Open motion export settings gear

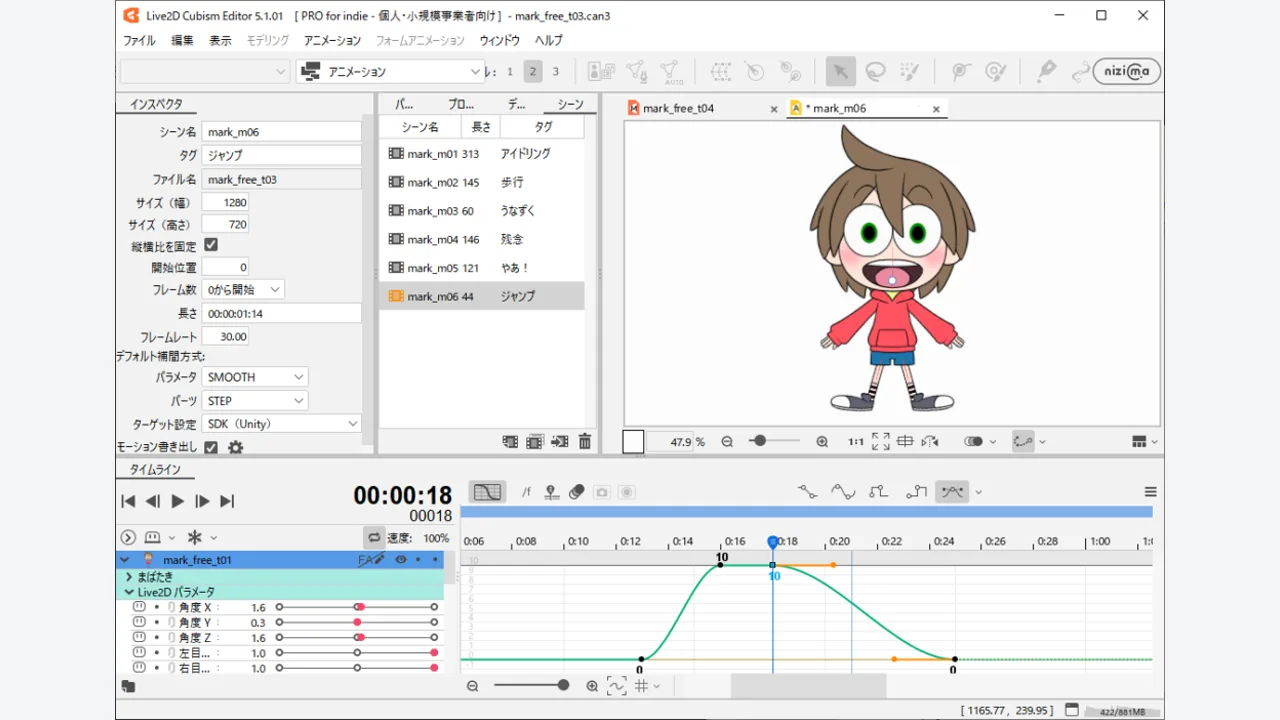[x=235, y=447]
